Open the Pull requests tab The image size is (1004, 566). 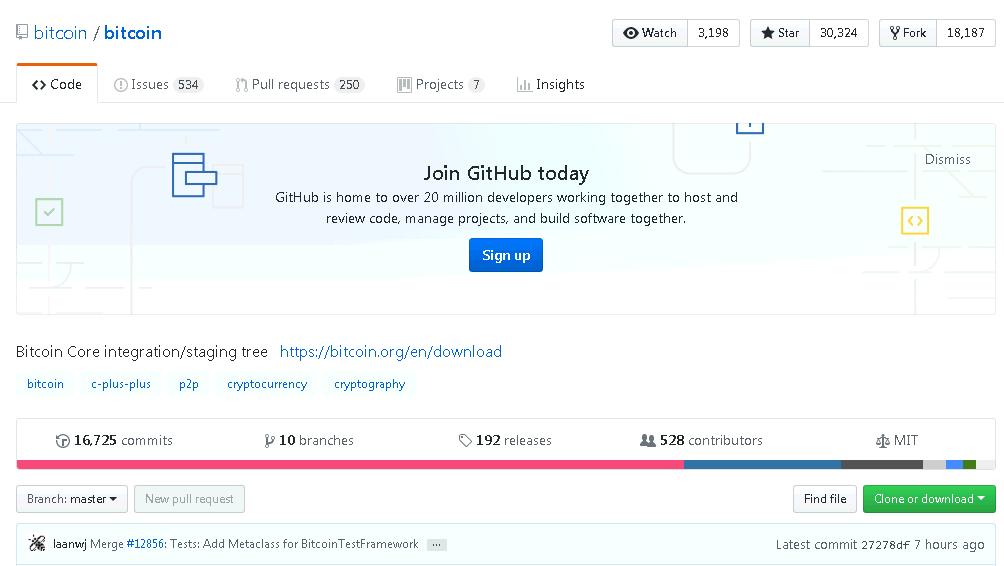[x=298, y=85]
